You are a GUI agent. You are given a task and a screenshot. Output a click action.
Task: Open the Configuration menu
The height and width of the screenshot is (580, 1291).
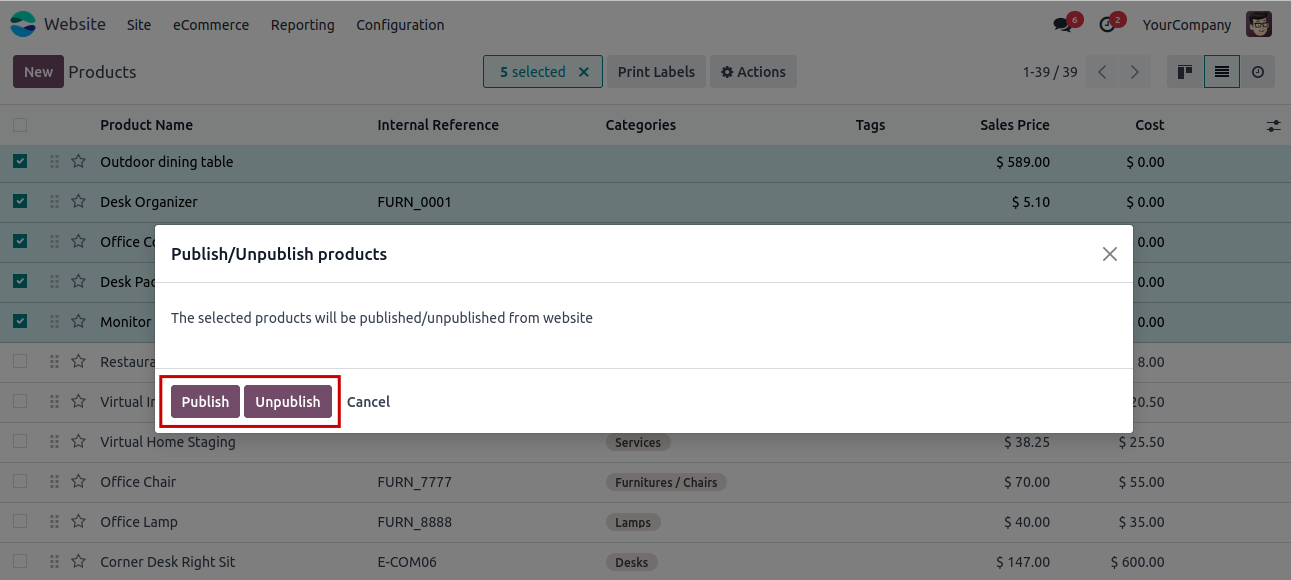tap(400, 25)
